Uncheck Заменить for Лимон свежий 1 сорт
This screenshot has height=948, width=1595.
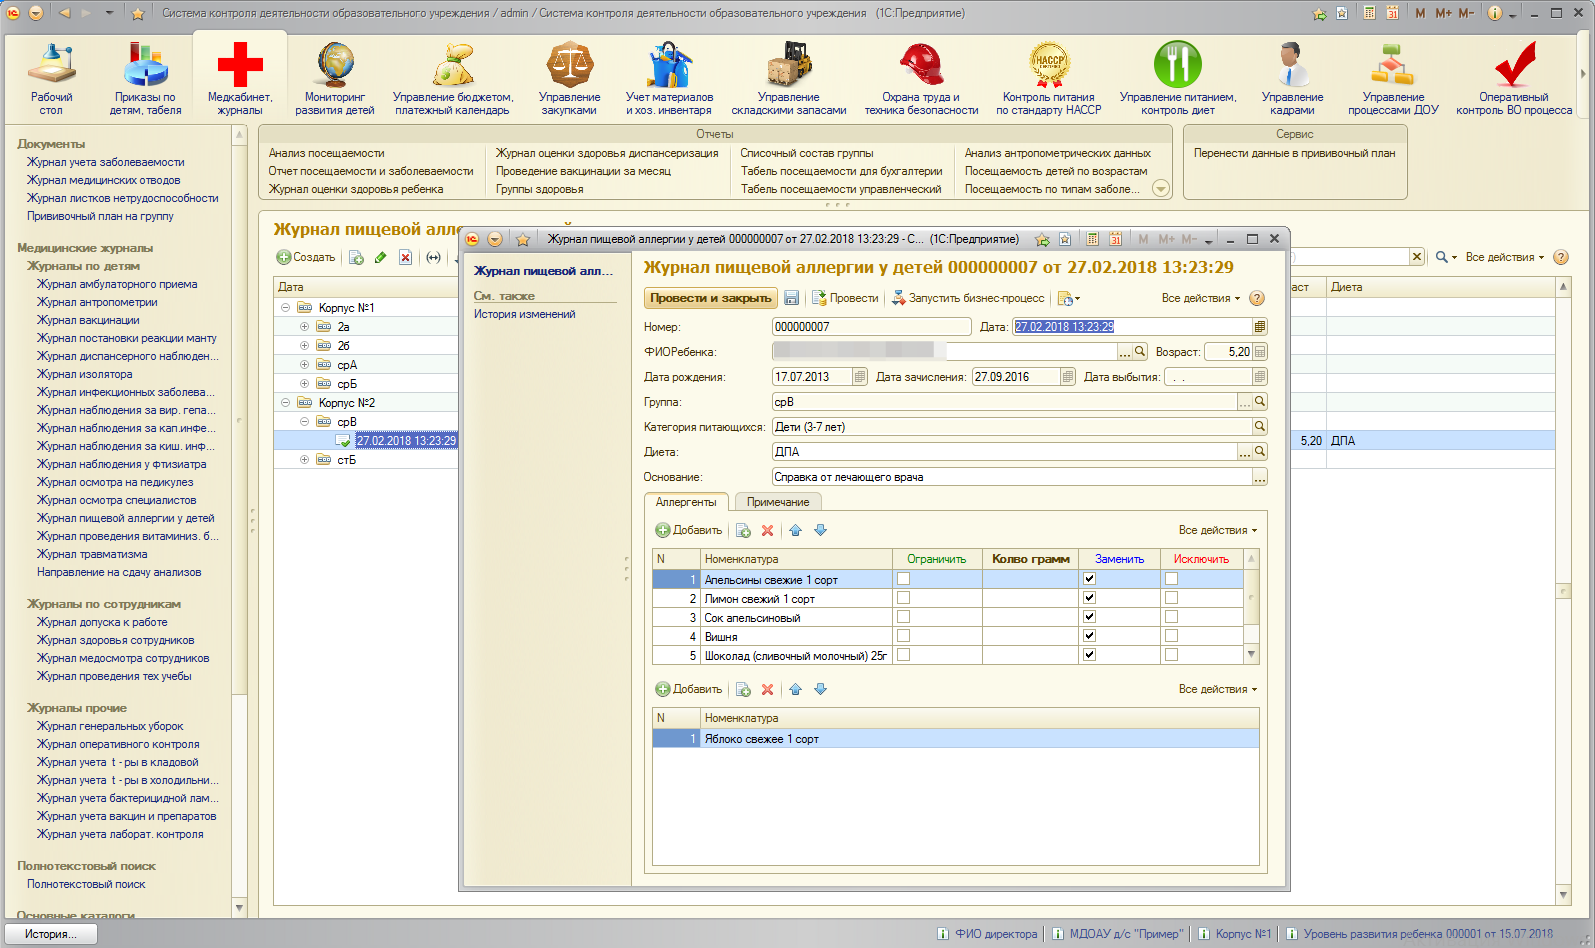coord(1090,598)
